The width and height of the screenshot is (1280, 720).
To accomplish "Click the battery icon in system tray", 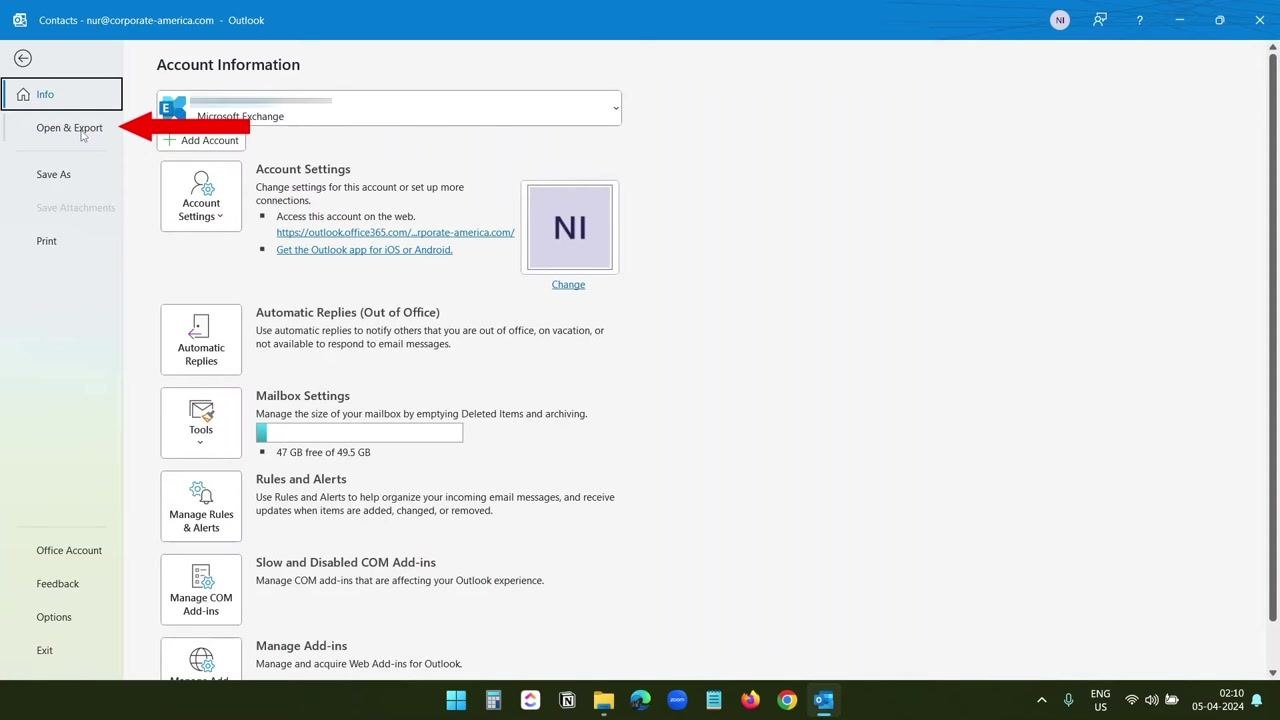I will (1172, 700).
